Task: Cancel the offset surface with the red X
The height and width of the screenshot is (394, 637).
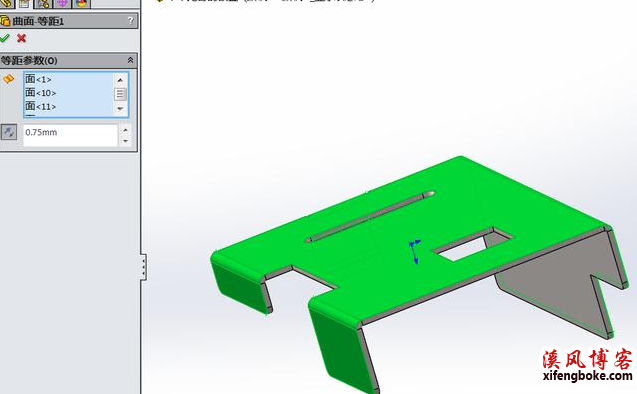Action: click(x=22, y=38)
